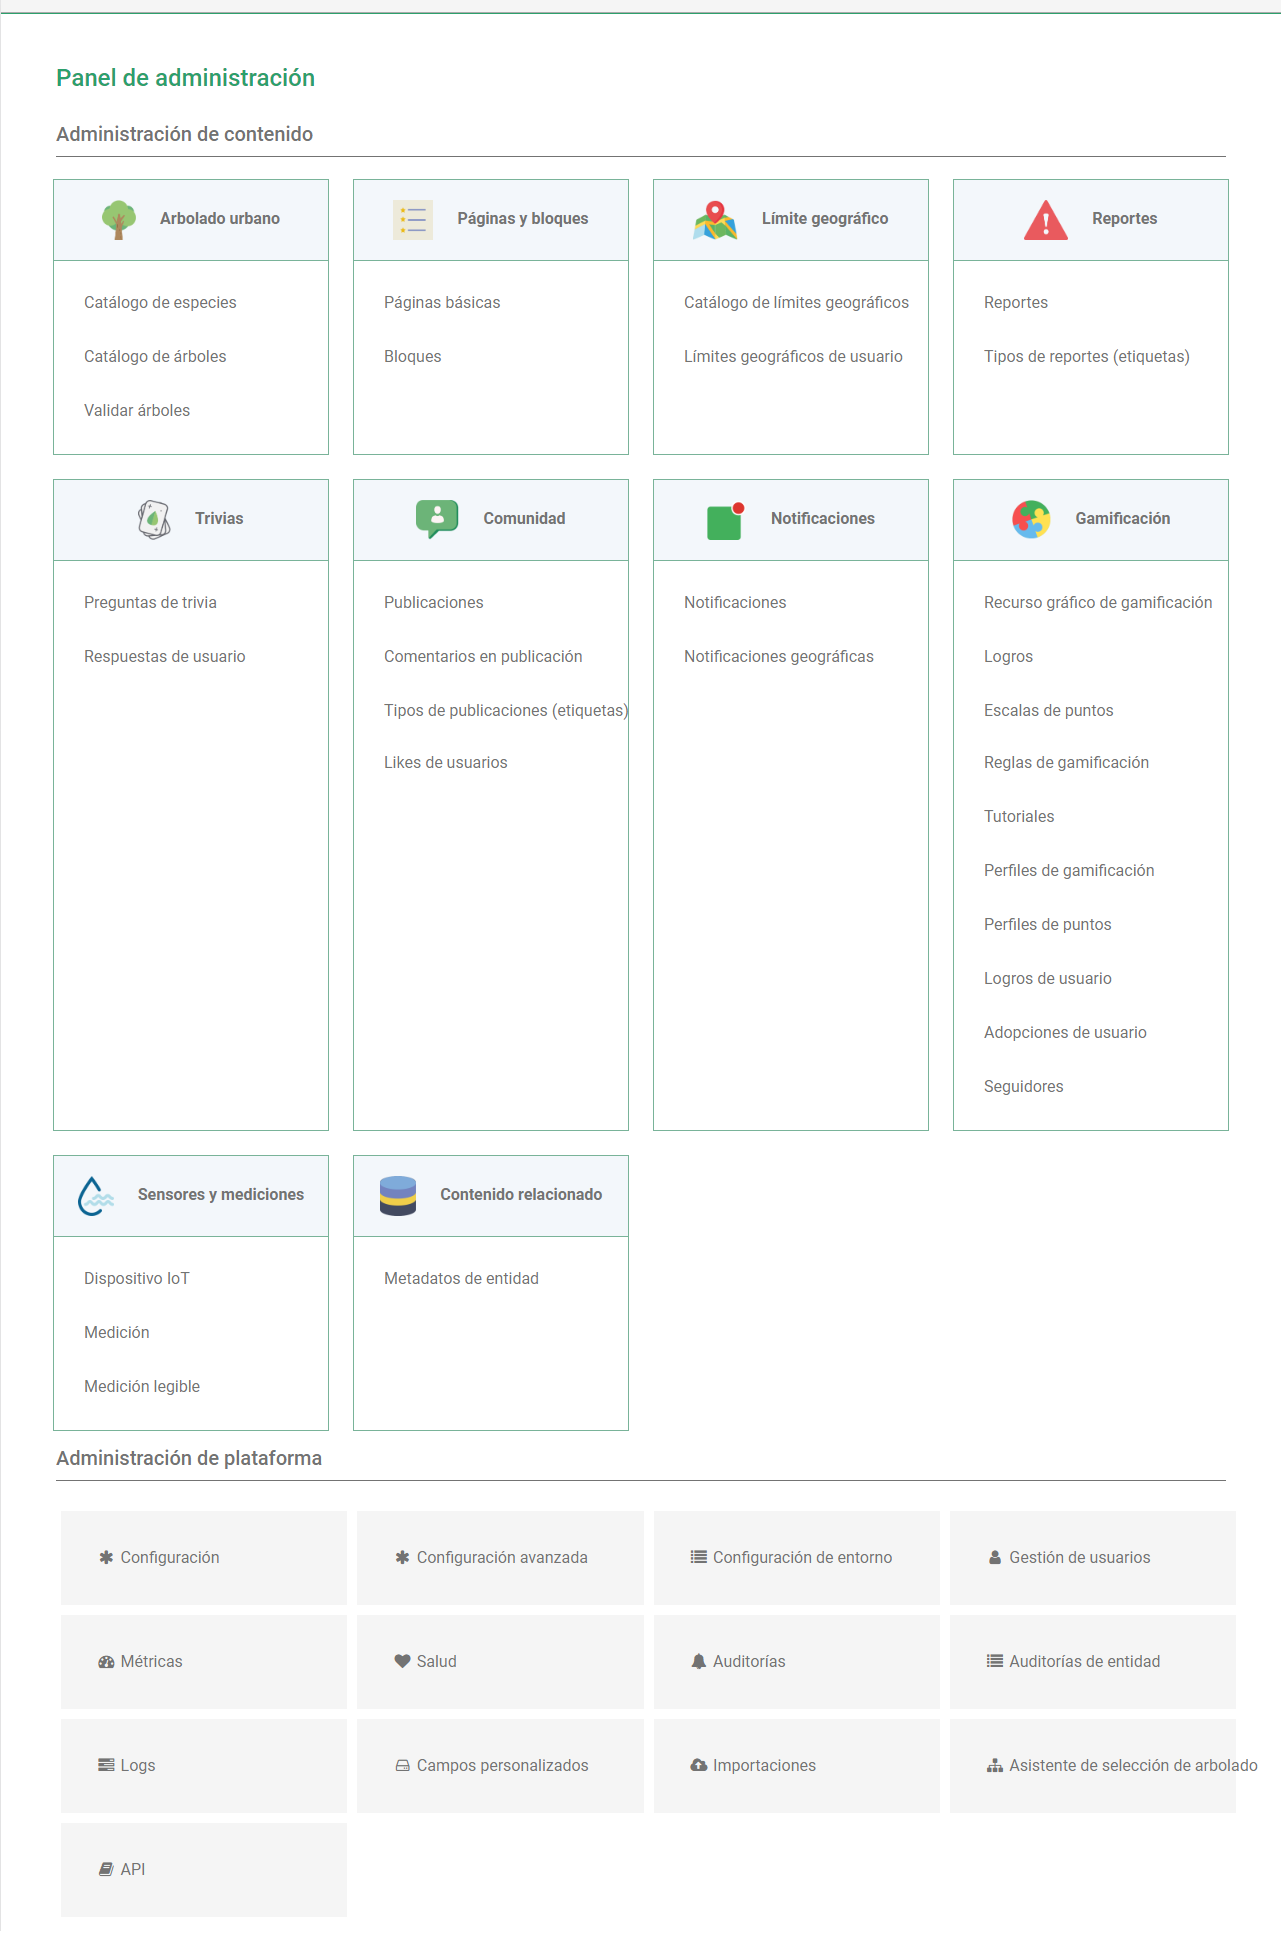The width and height of the screenshot is (1281, 1934).
Task: Open Medición legible
Action: 142,1386
